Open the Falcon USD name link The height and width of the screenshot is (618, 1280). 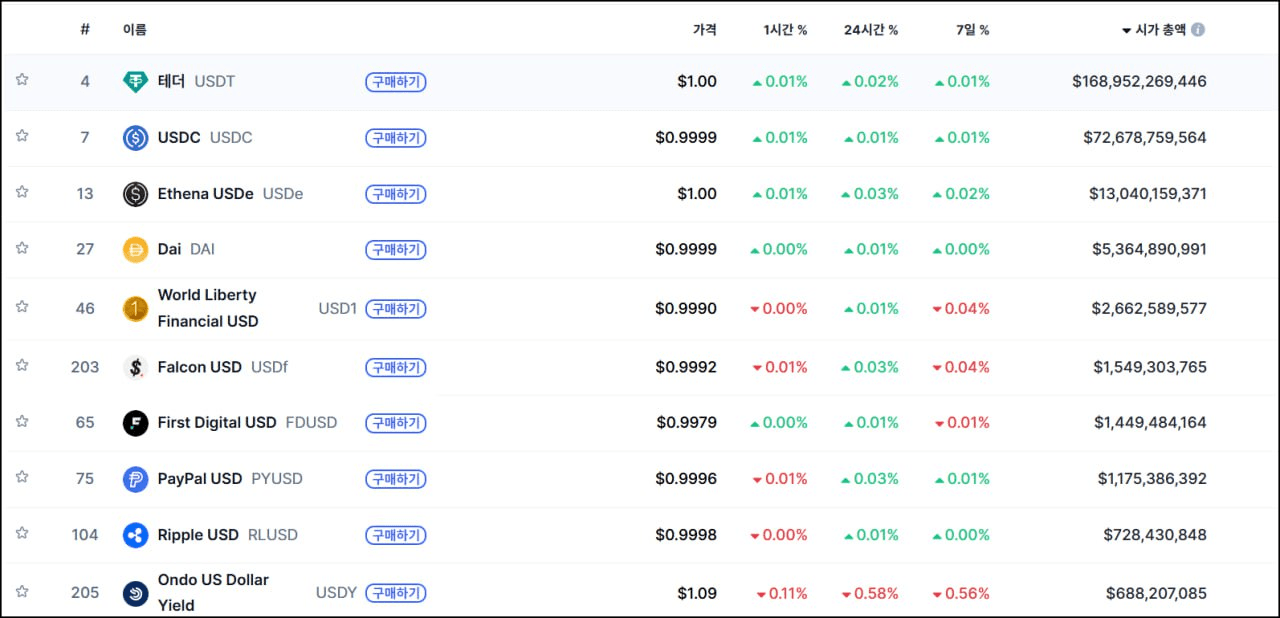pos(200,367)
